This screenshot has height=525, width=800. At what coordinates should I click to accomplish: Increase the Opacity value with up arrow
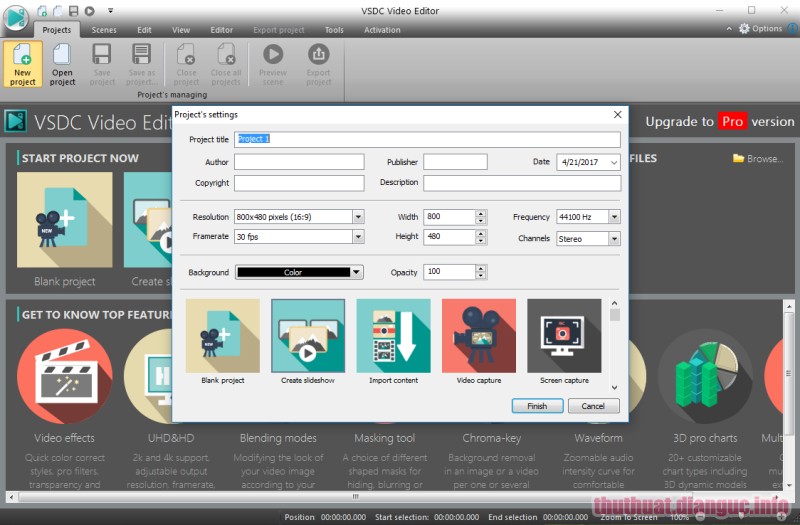point(481,268)
